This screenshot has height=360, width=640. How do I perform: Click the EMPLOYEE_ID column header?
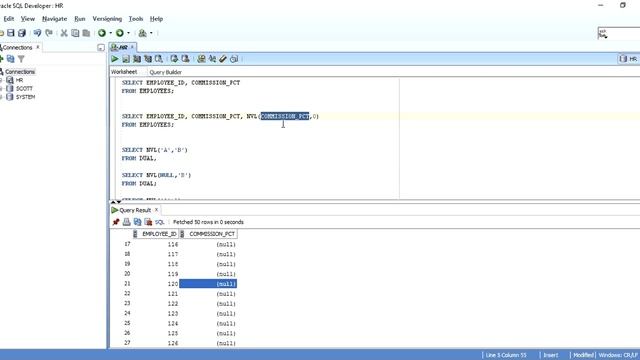click(156, 234)
